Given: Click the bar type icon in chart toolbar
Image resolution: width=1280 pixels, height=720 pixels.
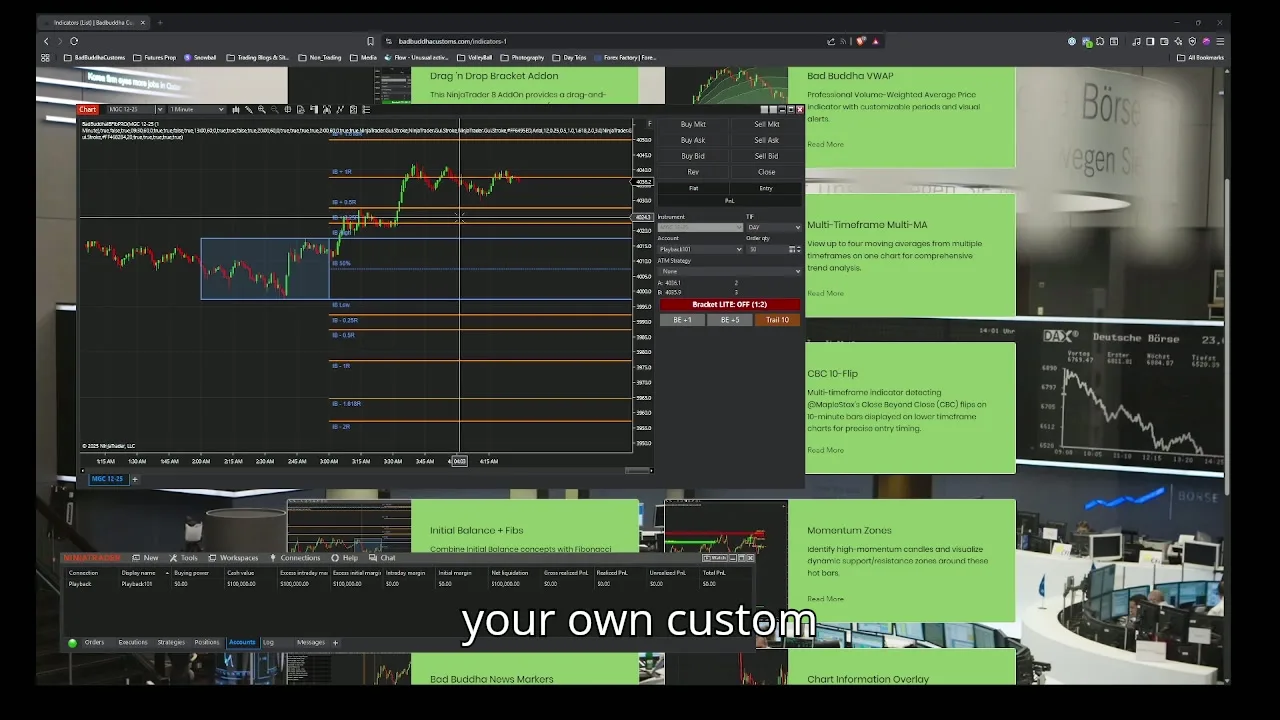Looking at the screenshot, I should pyautogui.click(x=236, y=109).
